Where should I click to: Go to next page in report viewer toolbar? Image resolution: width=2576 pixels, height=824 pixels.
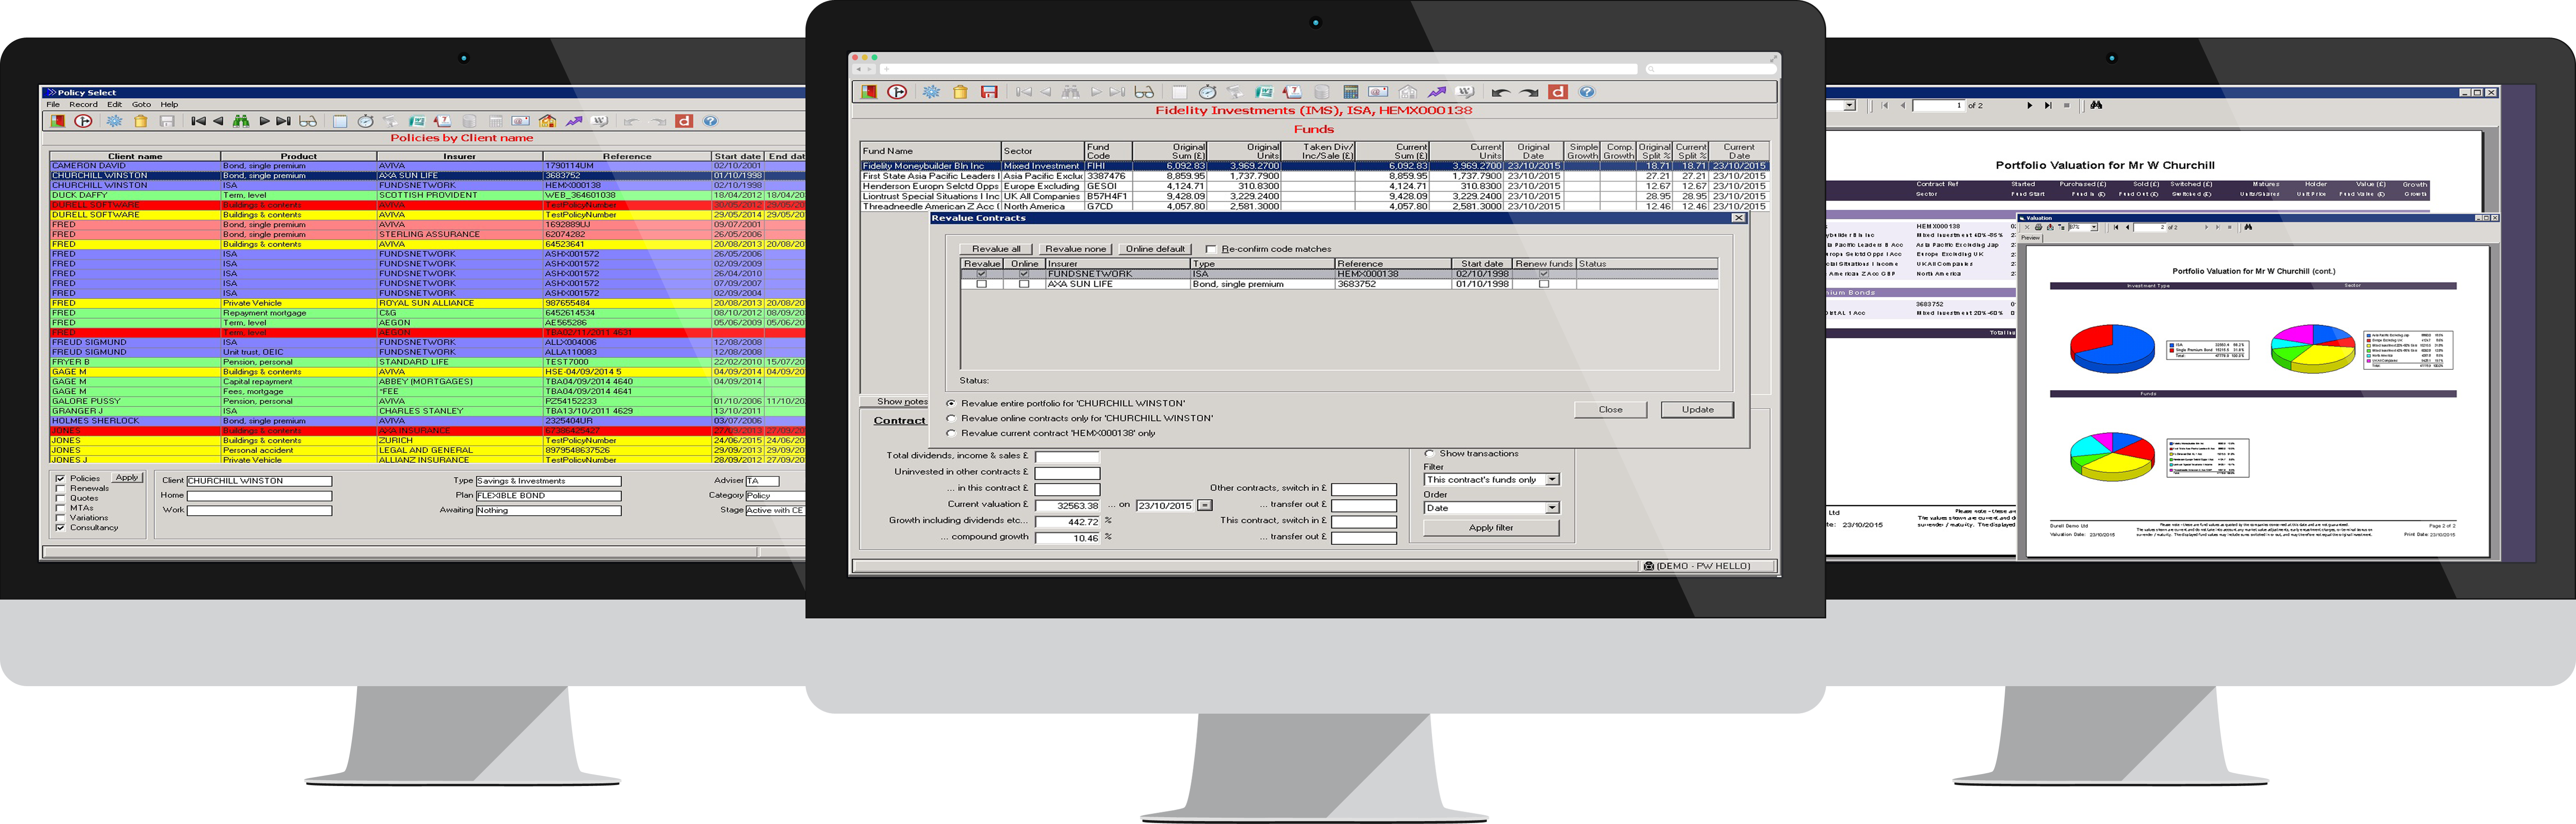[x=2029, y=105]
